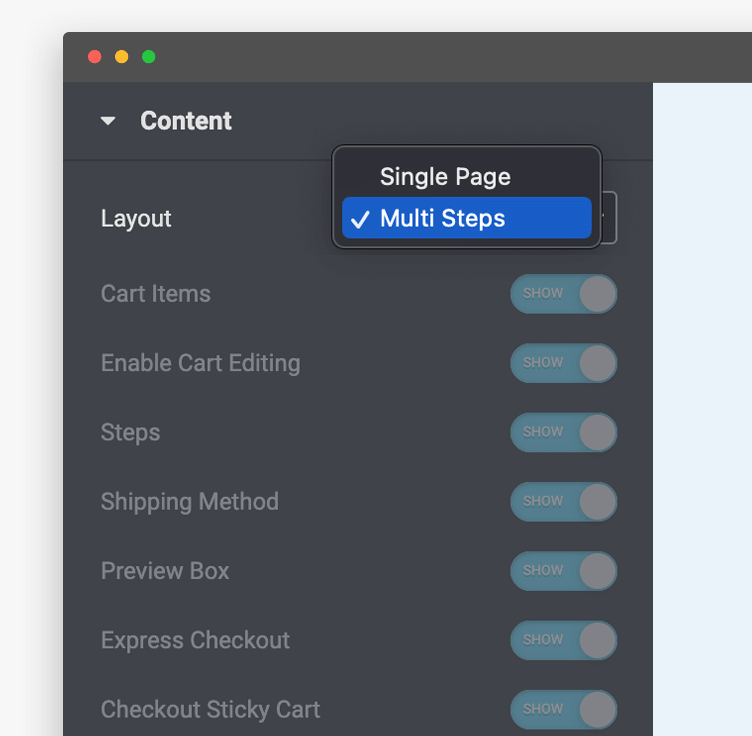Select the Single Page layout option
Viewport: 752px width, 736px height.
pos(466,176)
